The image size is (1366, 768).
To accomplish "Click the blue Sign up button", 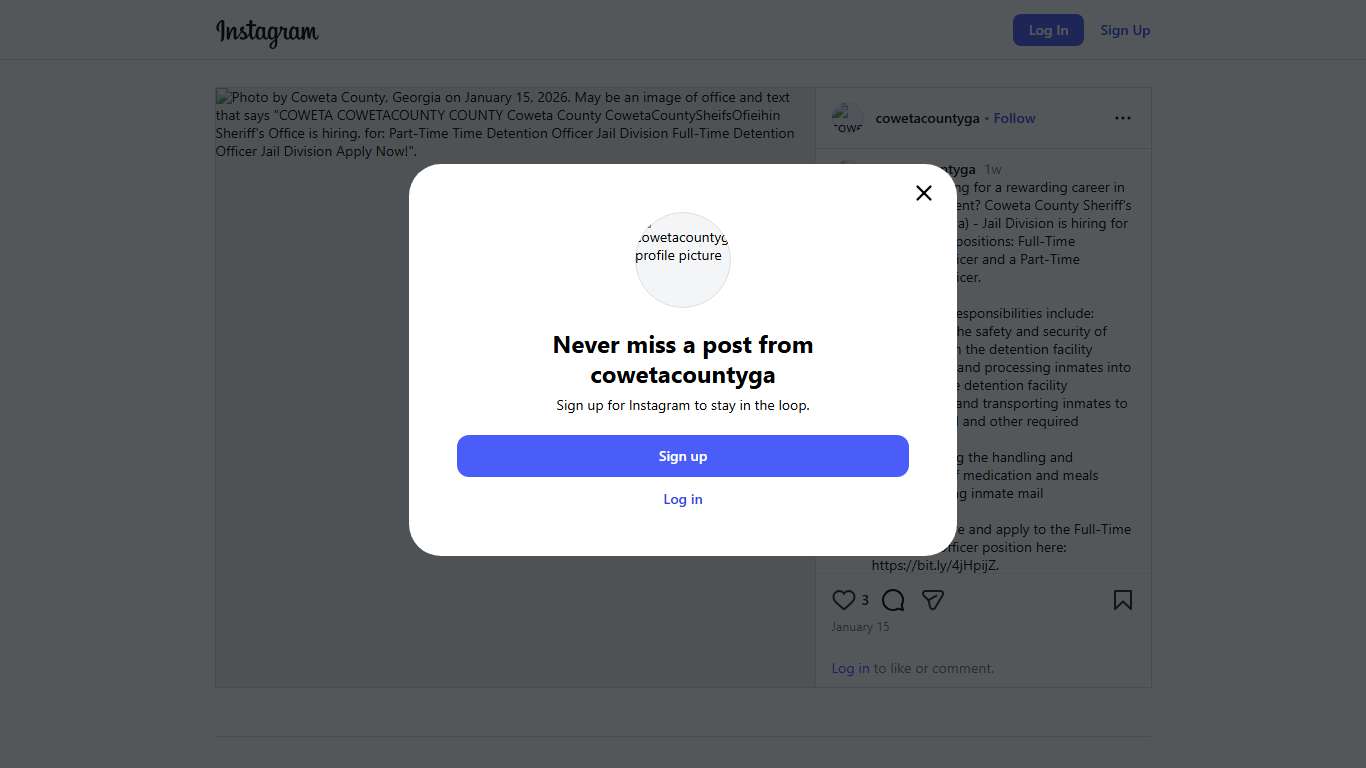I will coord(683,456).
